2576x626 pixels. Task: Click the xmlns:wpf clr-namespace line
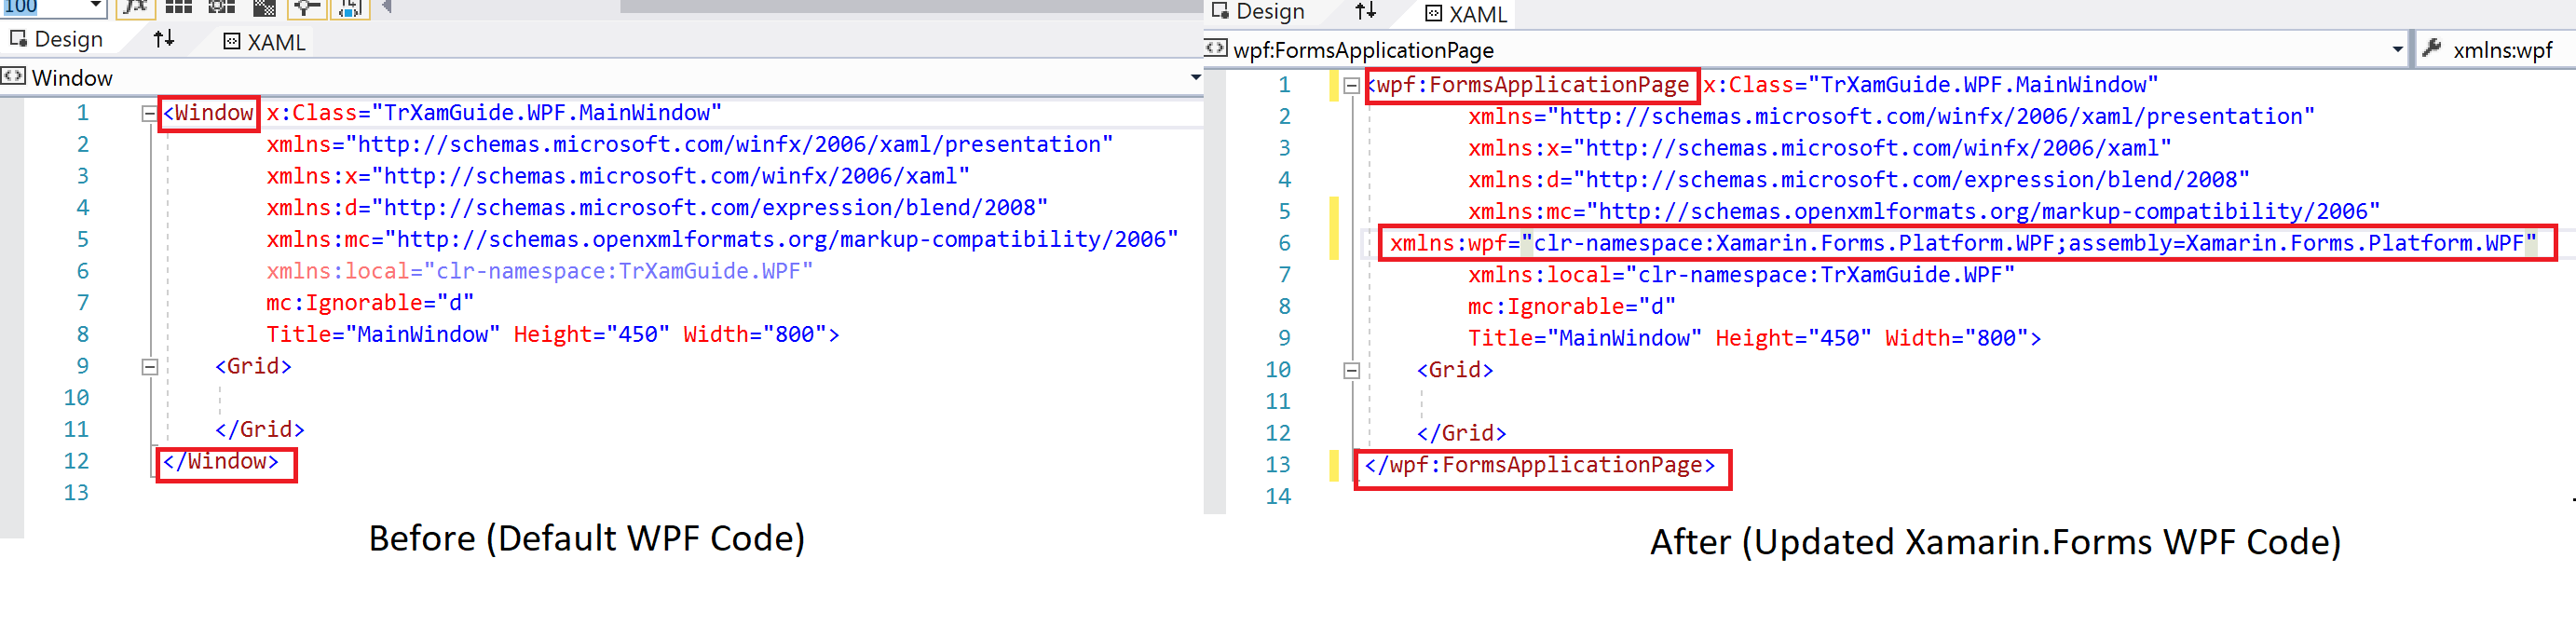[1963, 243]
